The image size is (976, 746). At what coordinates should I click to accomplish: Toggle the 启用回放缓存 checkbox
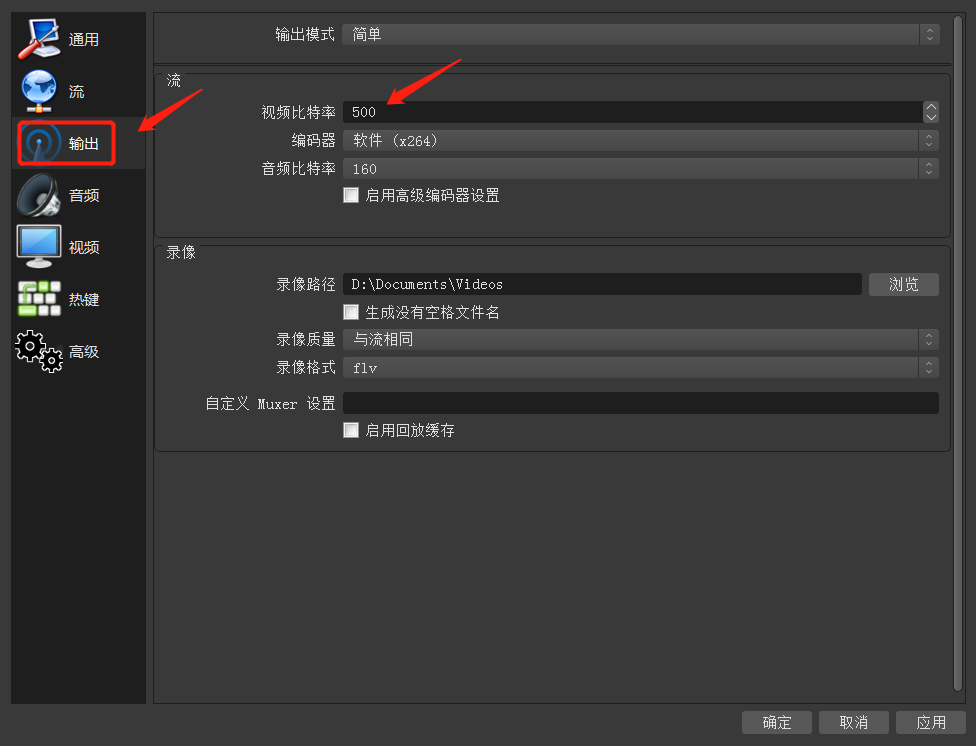tap(351, 430)
